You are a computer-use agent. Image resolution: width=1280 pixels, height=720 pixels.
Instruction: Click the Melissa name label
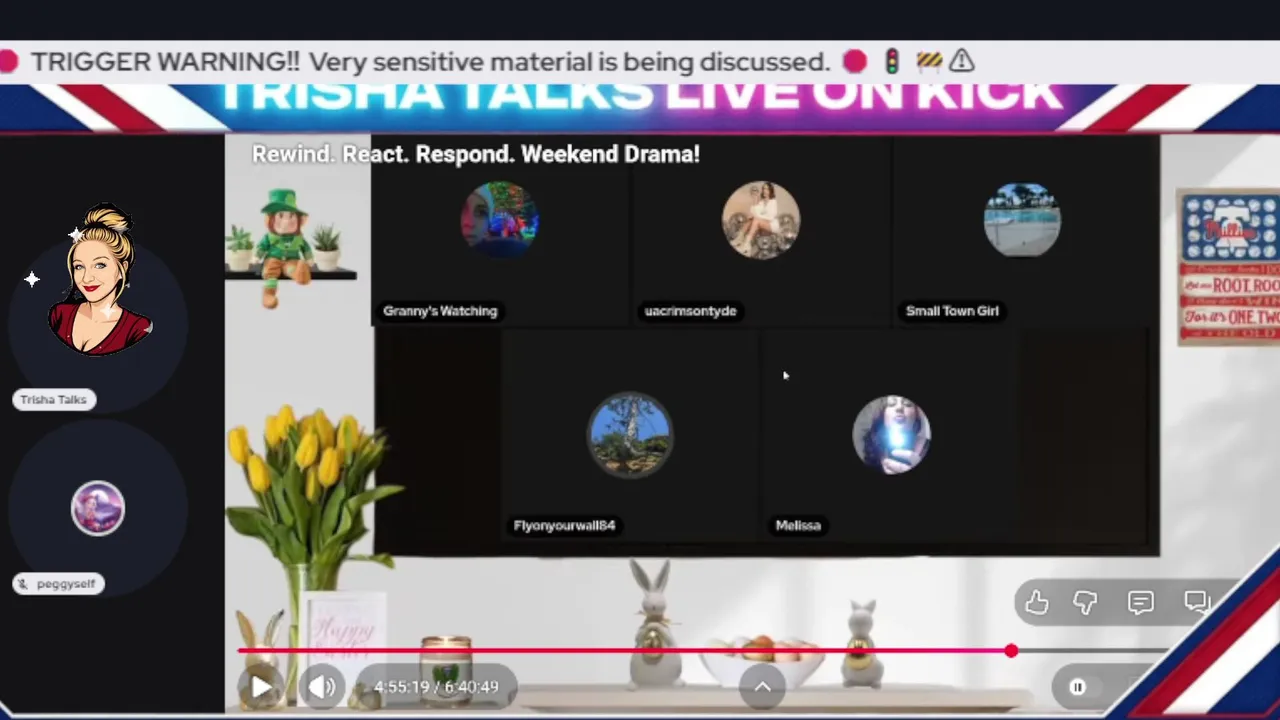tap(798, 525)
